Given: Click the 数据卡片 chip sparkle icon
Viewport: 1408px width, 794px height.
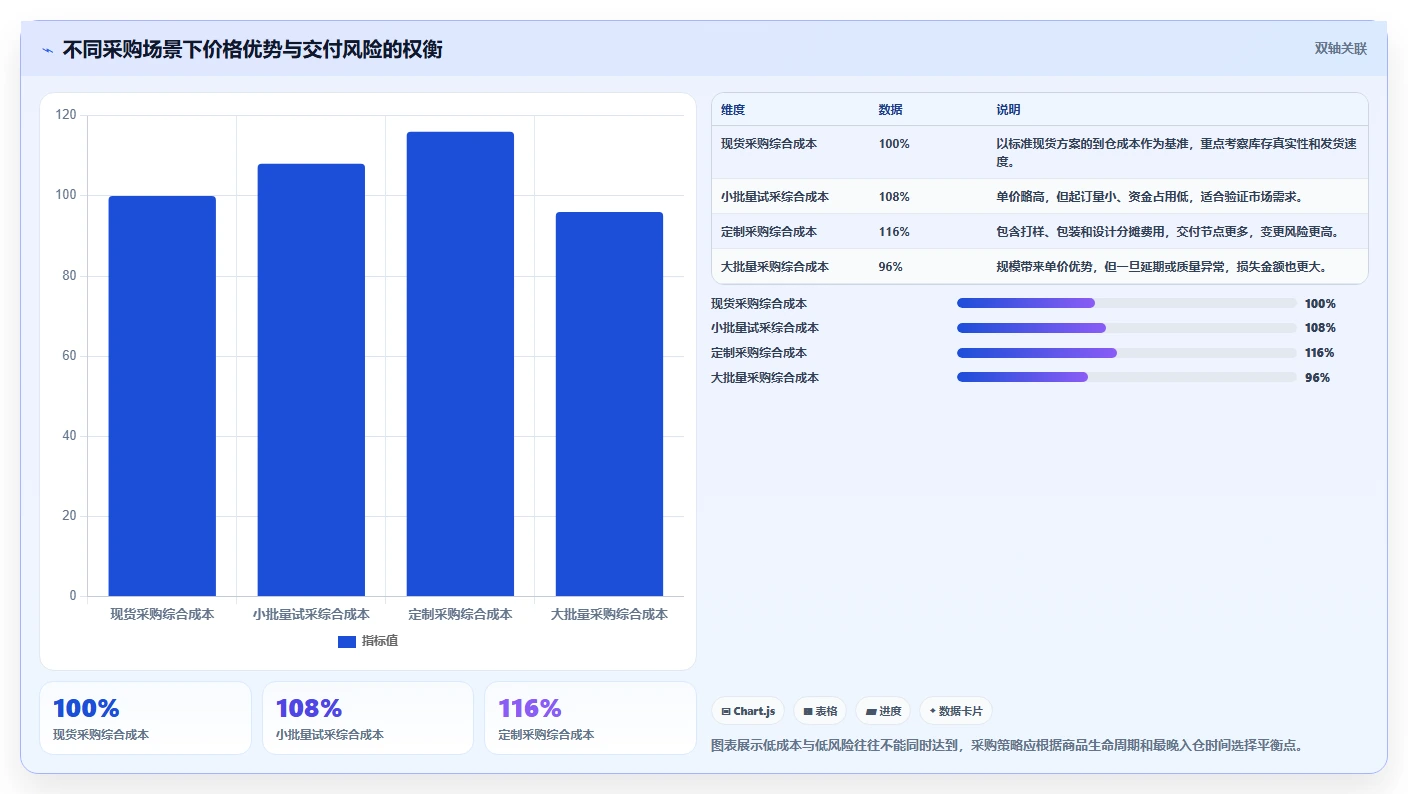Looking at the screenshot, I should [933, 711].
